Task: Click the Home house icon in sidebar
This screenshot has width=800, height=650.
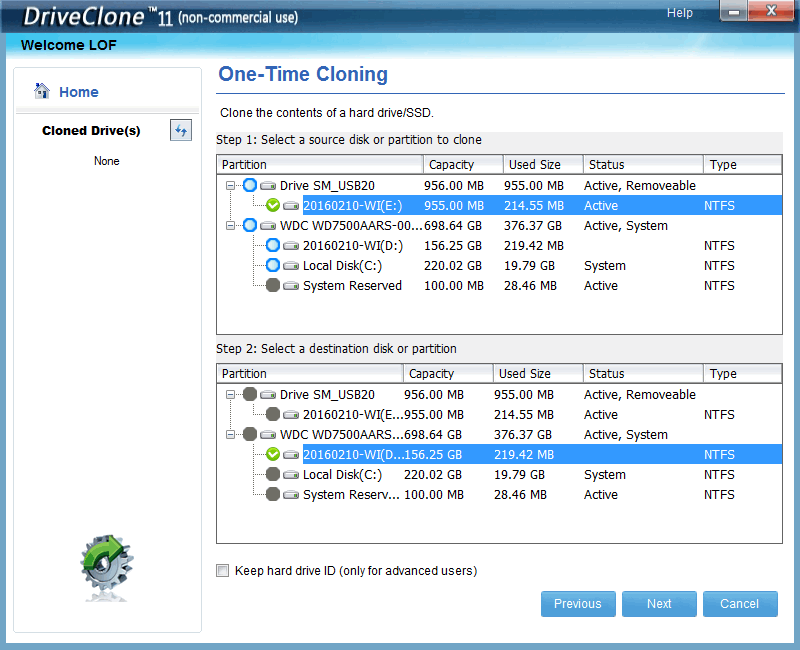Action: pyautogui.click(x=42, y=91)
